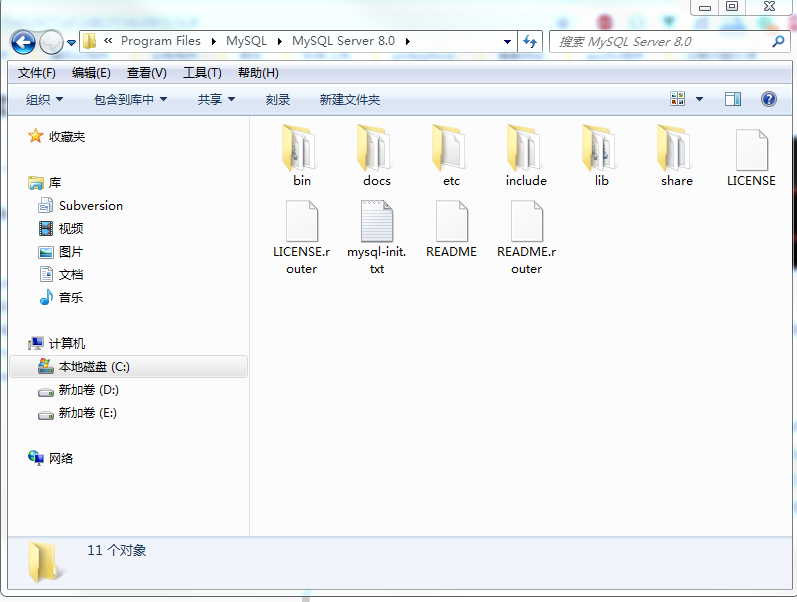
Task: Expand the arrow after MySQL Server 8.0
Action: (x=408, y=42)
